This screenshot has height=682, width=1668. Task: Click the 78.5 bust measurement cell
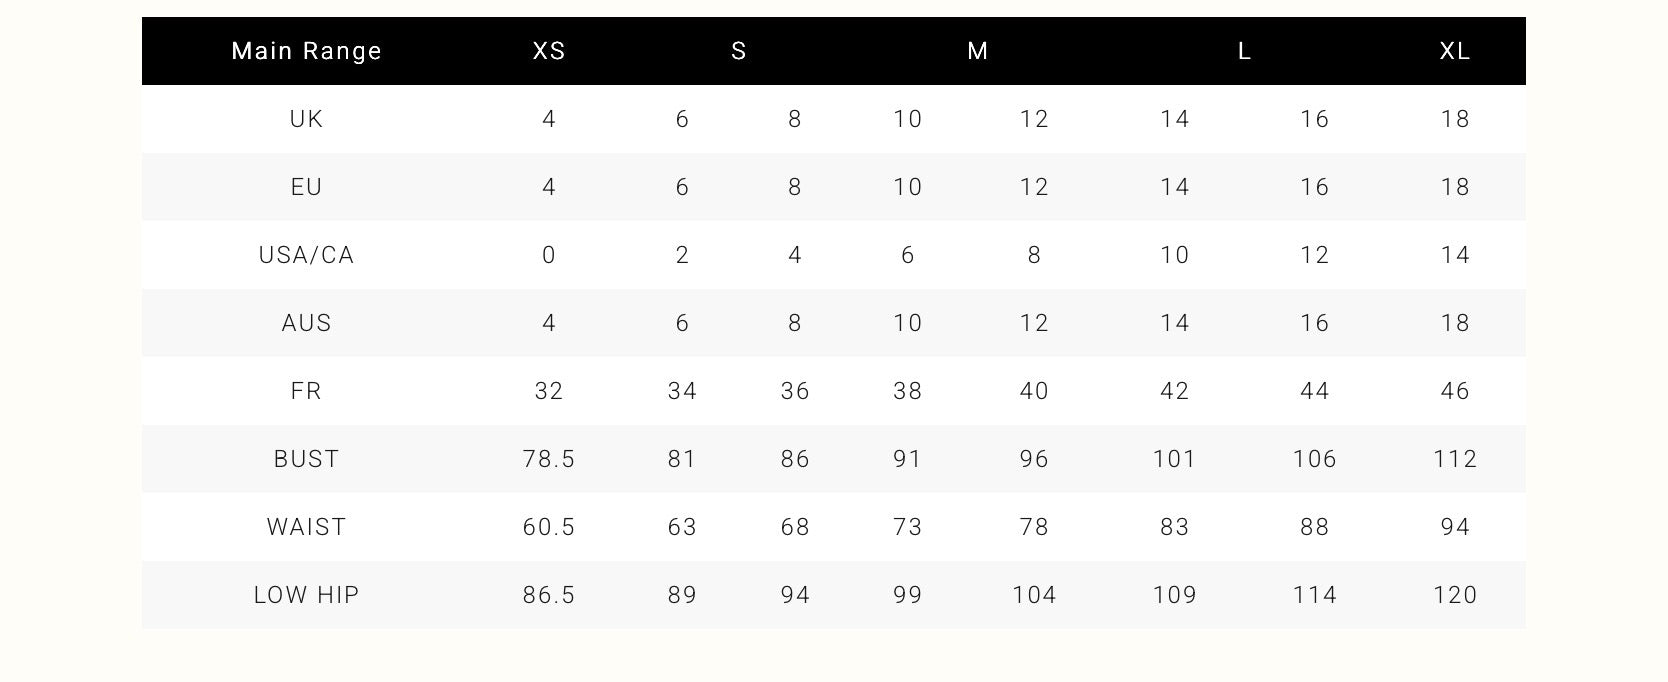pos(549,459)
